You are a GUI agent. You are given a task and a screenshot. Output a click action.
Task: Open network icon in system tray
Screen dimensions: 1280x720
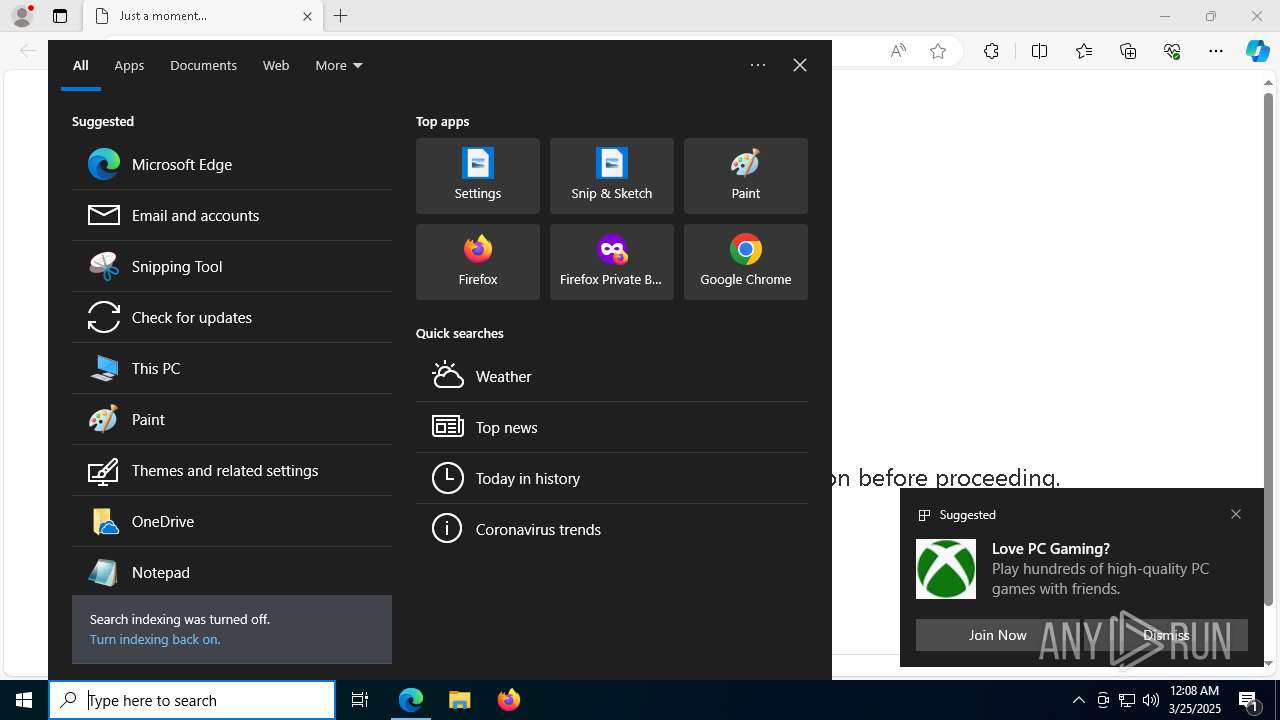(x=1127, y=700)
